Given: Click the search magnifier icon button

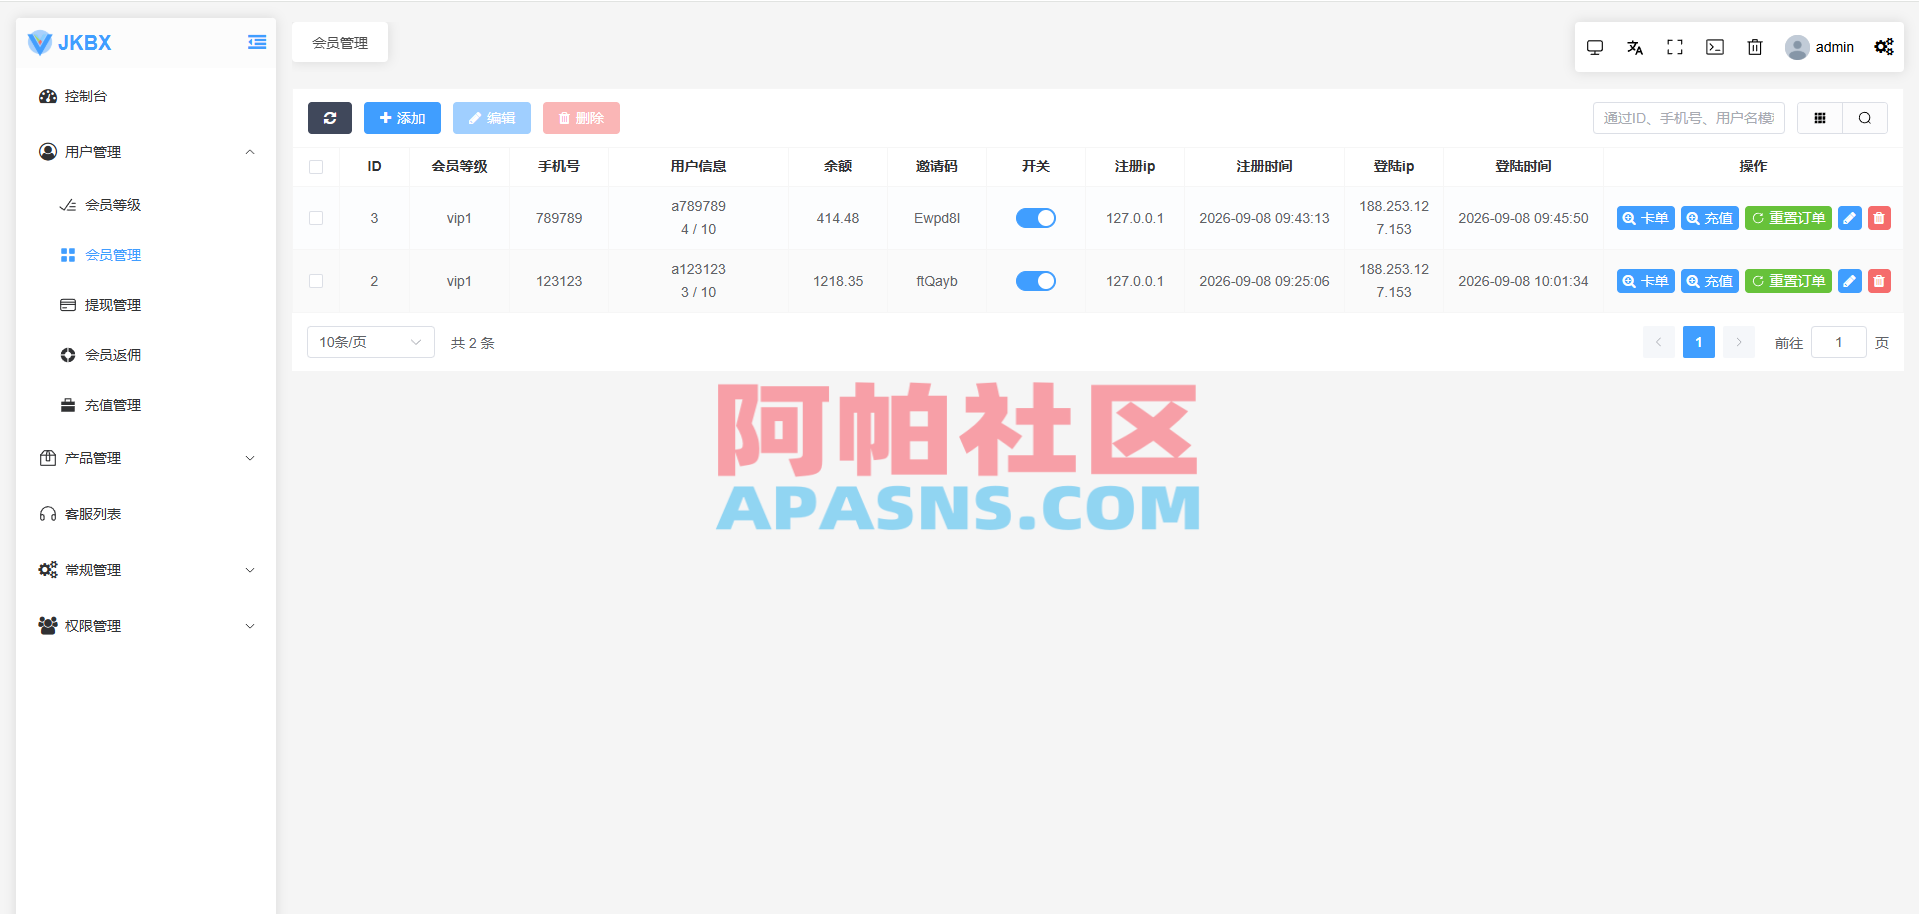Looking at the screenshot, I should point(1865,118).
